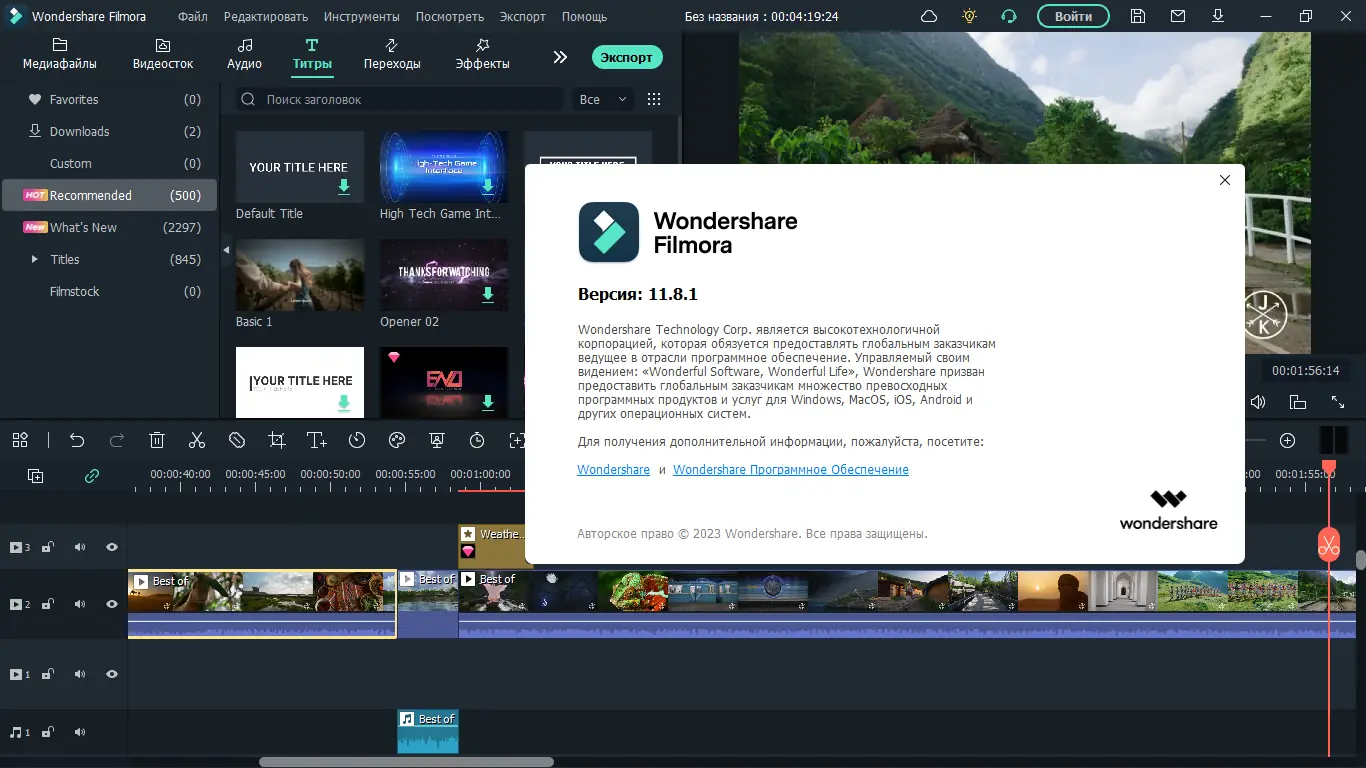Image resolution: width=1366 pixels, height=768 pixels.
Task: Adjust the timeline zoom slider
Action: [1256, 440]
